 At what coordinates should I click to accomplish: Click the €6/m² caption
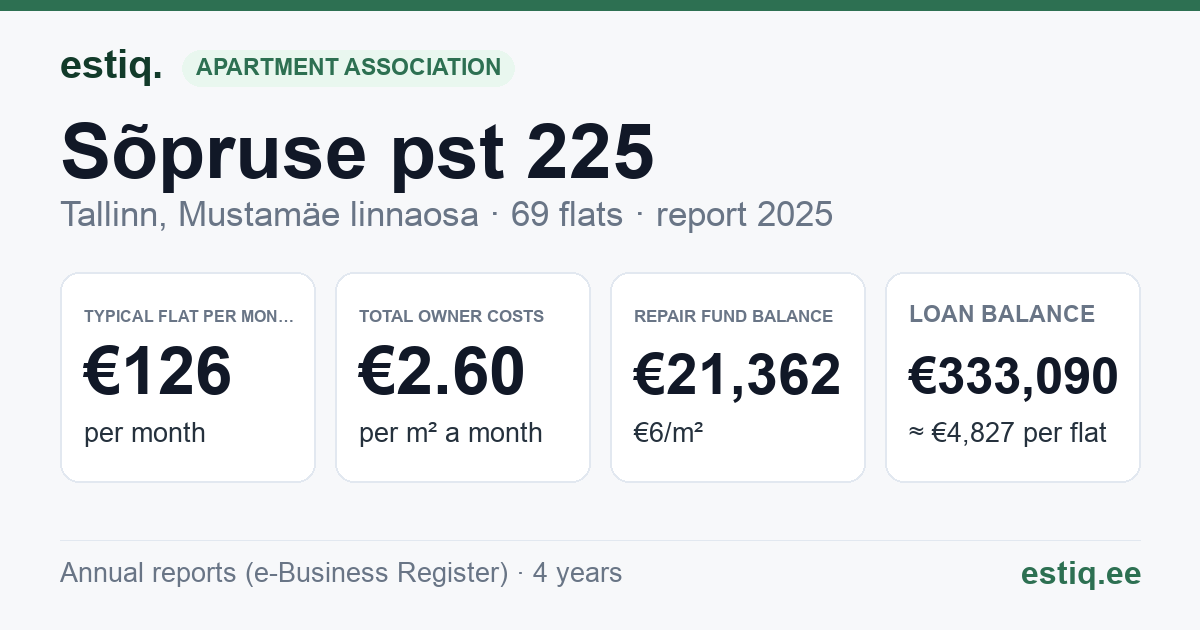tap(668, 433)
